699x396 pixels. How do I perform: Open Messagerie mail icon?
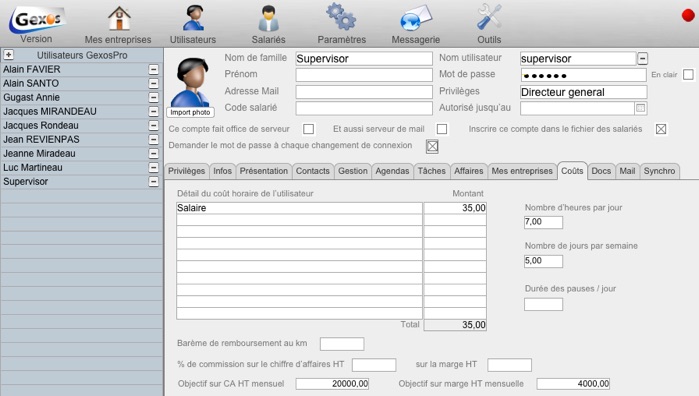click(415, 18)
